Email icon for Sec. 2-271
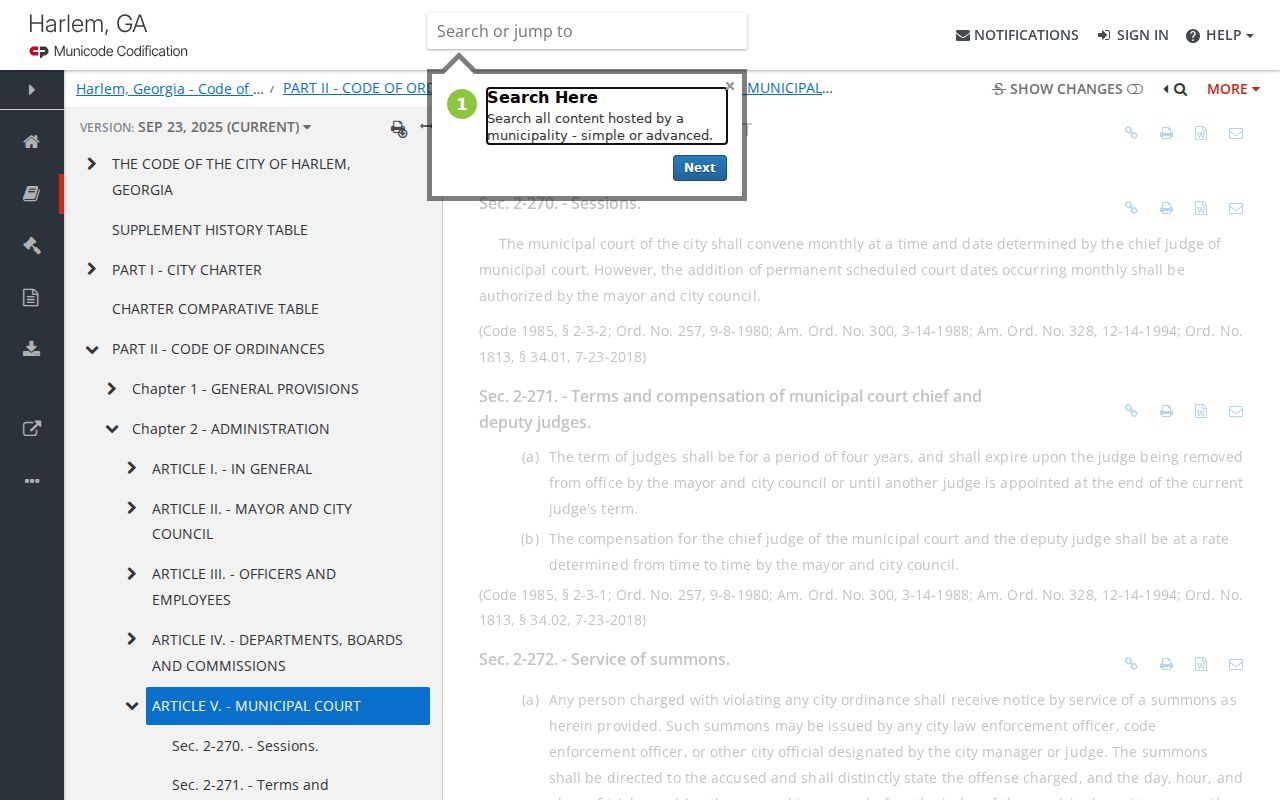Image resolution: width=1280 pixels, height=800 pixels. pos(1236,411)
